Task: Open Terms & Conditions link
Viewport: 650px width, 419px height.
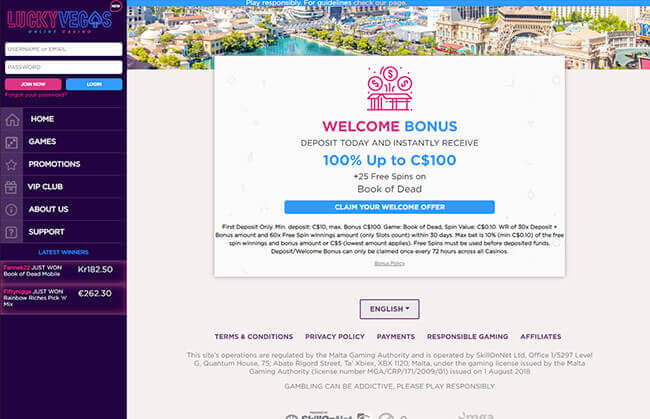Action: 254,337
